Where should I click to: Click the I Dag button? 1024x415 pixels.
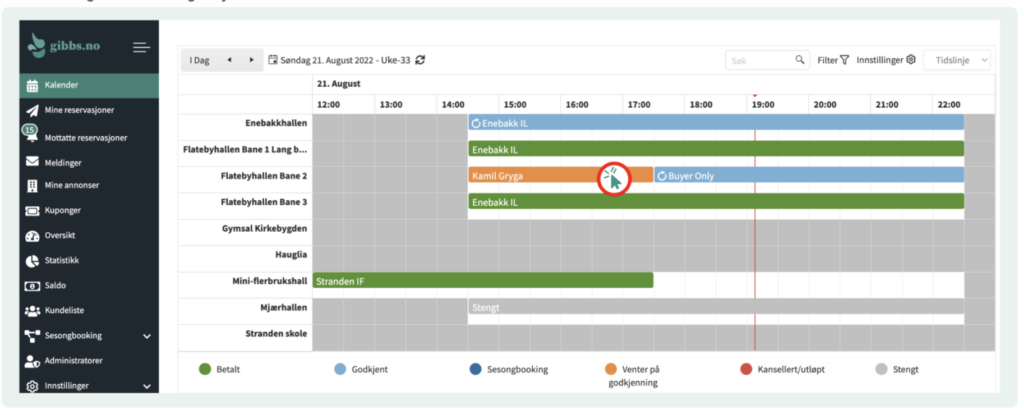[x=199, y=60]
